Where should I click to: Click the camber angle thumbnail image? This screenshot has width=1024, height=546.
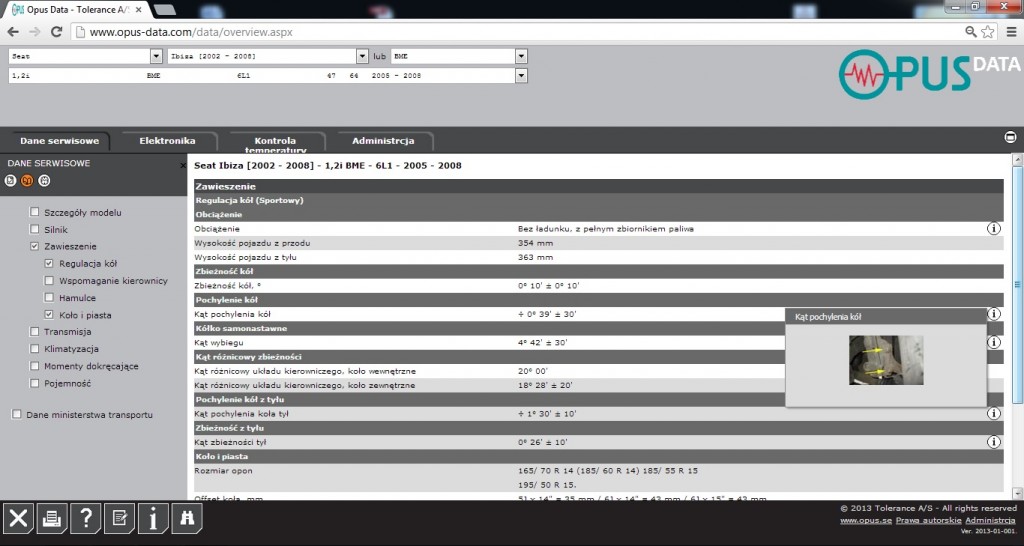pyautogui.click(x=886, y=360)
